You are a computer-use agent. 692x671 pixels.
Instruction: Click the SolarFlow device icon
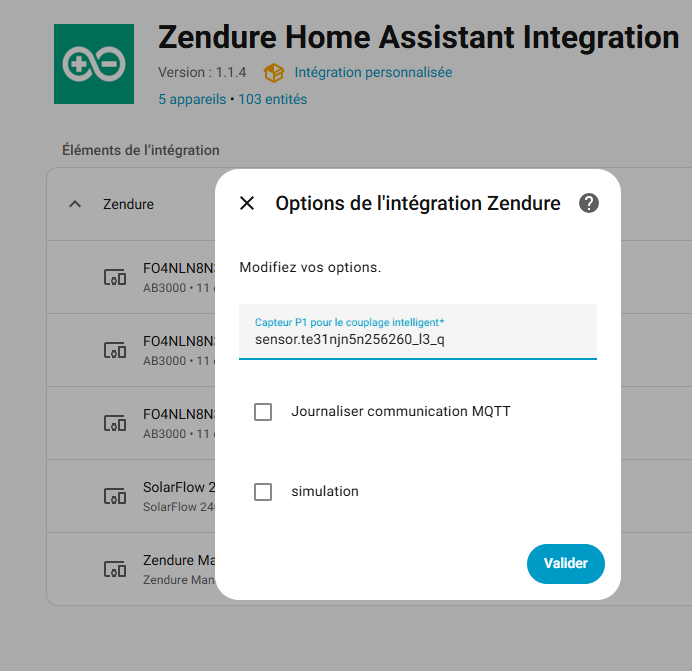pos(115,497)
